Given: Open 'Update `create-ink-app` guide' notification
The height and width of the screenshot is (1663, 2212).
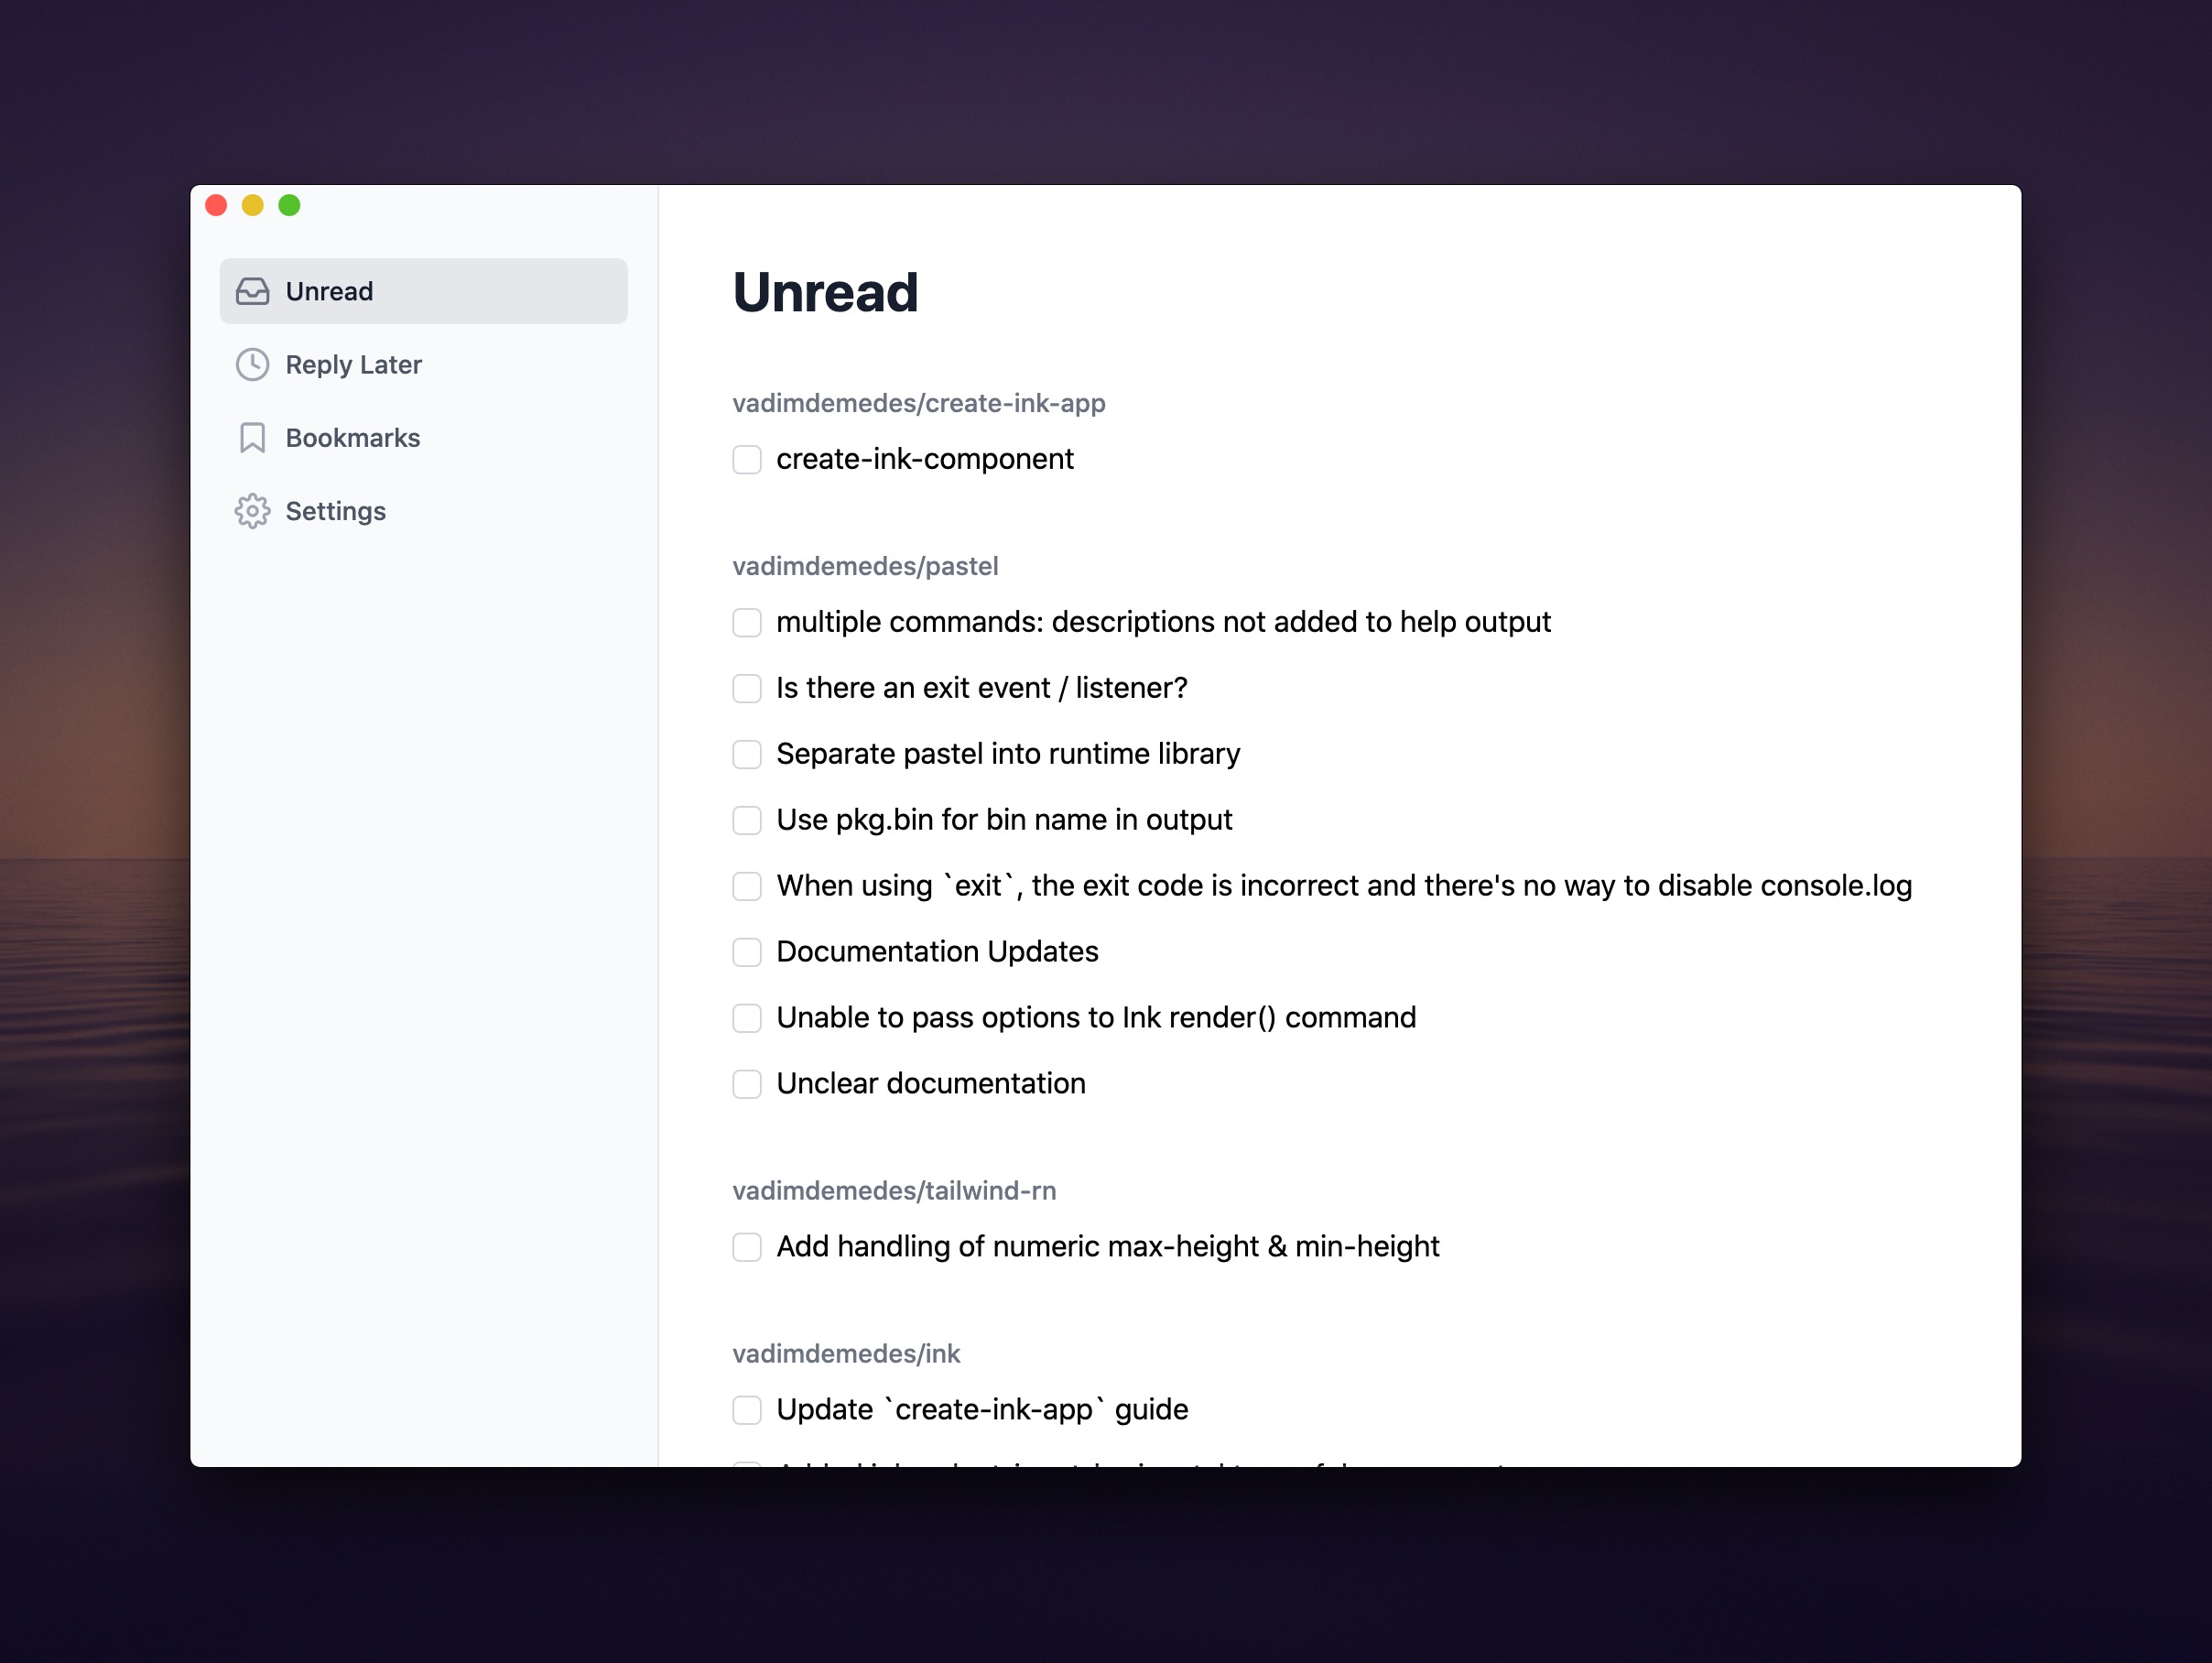Looking at the screenshot, I should point(982,1409).
